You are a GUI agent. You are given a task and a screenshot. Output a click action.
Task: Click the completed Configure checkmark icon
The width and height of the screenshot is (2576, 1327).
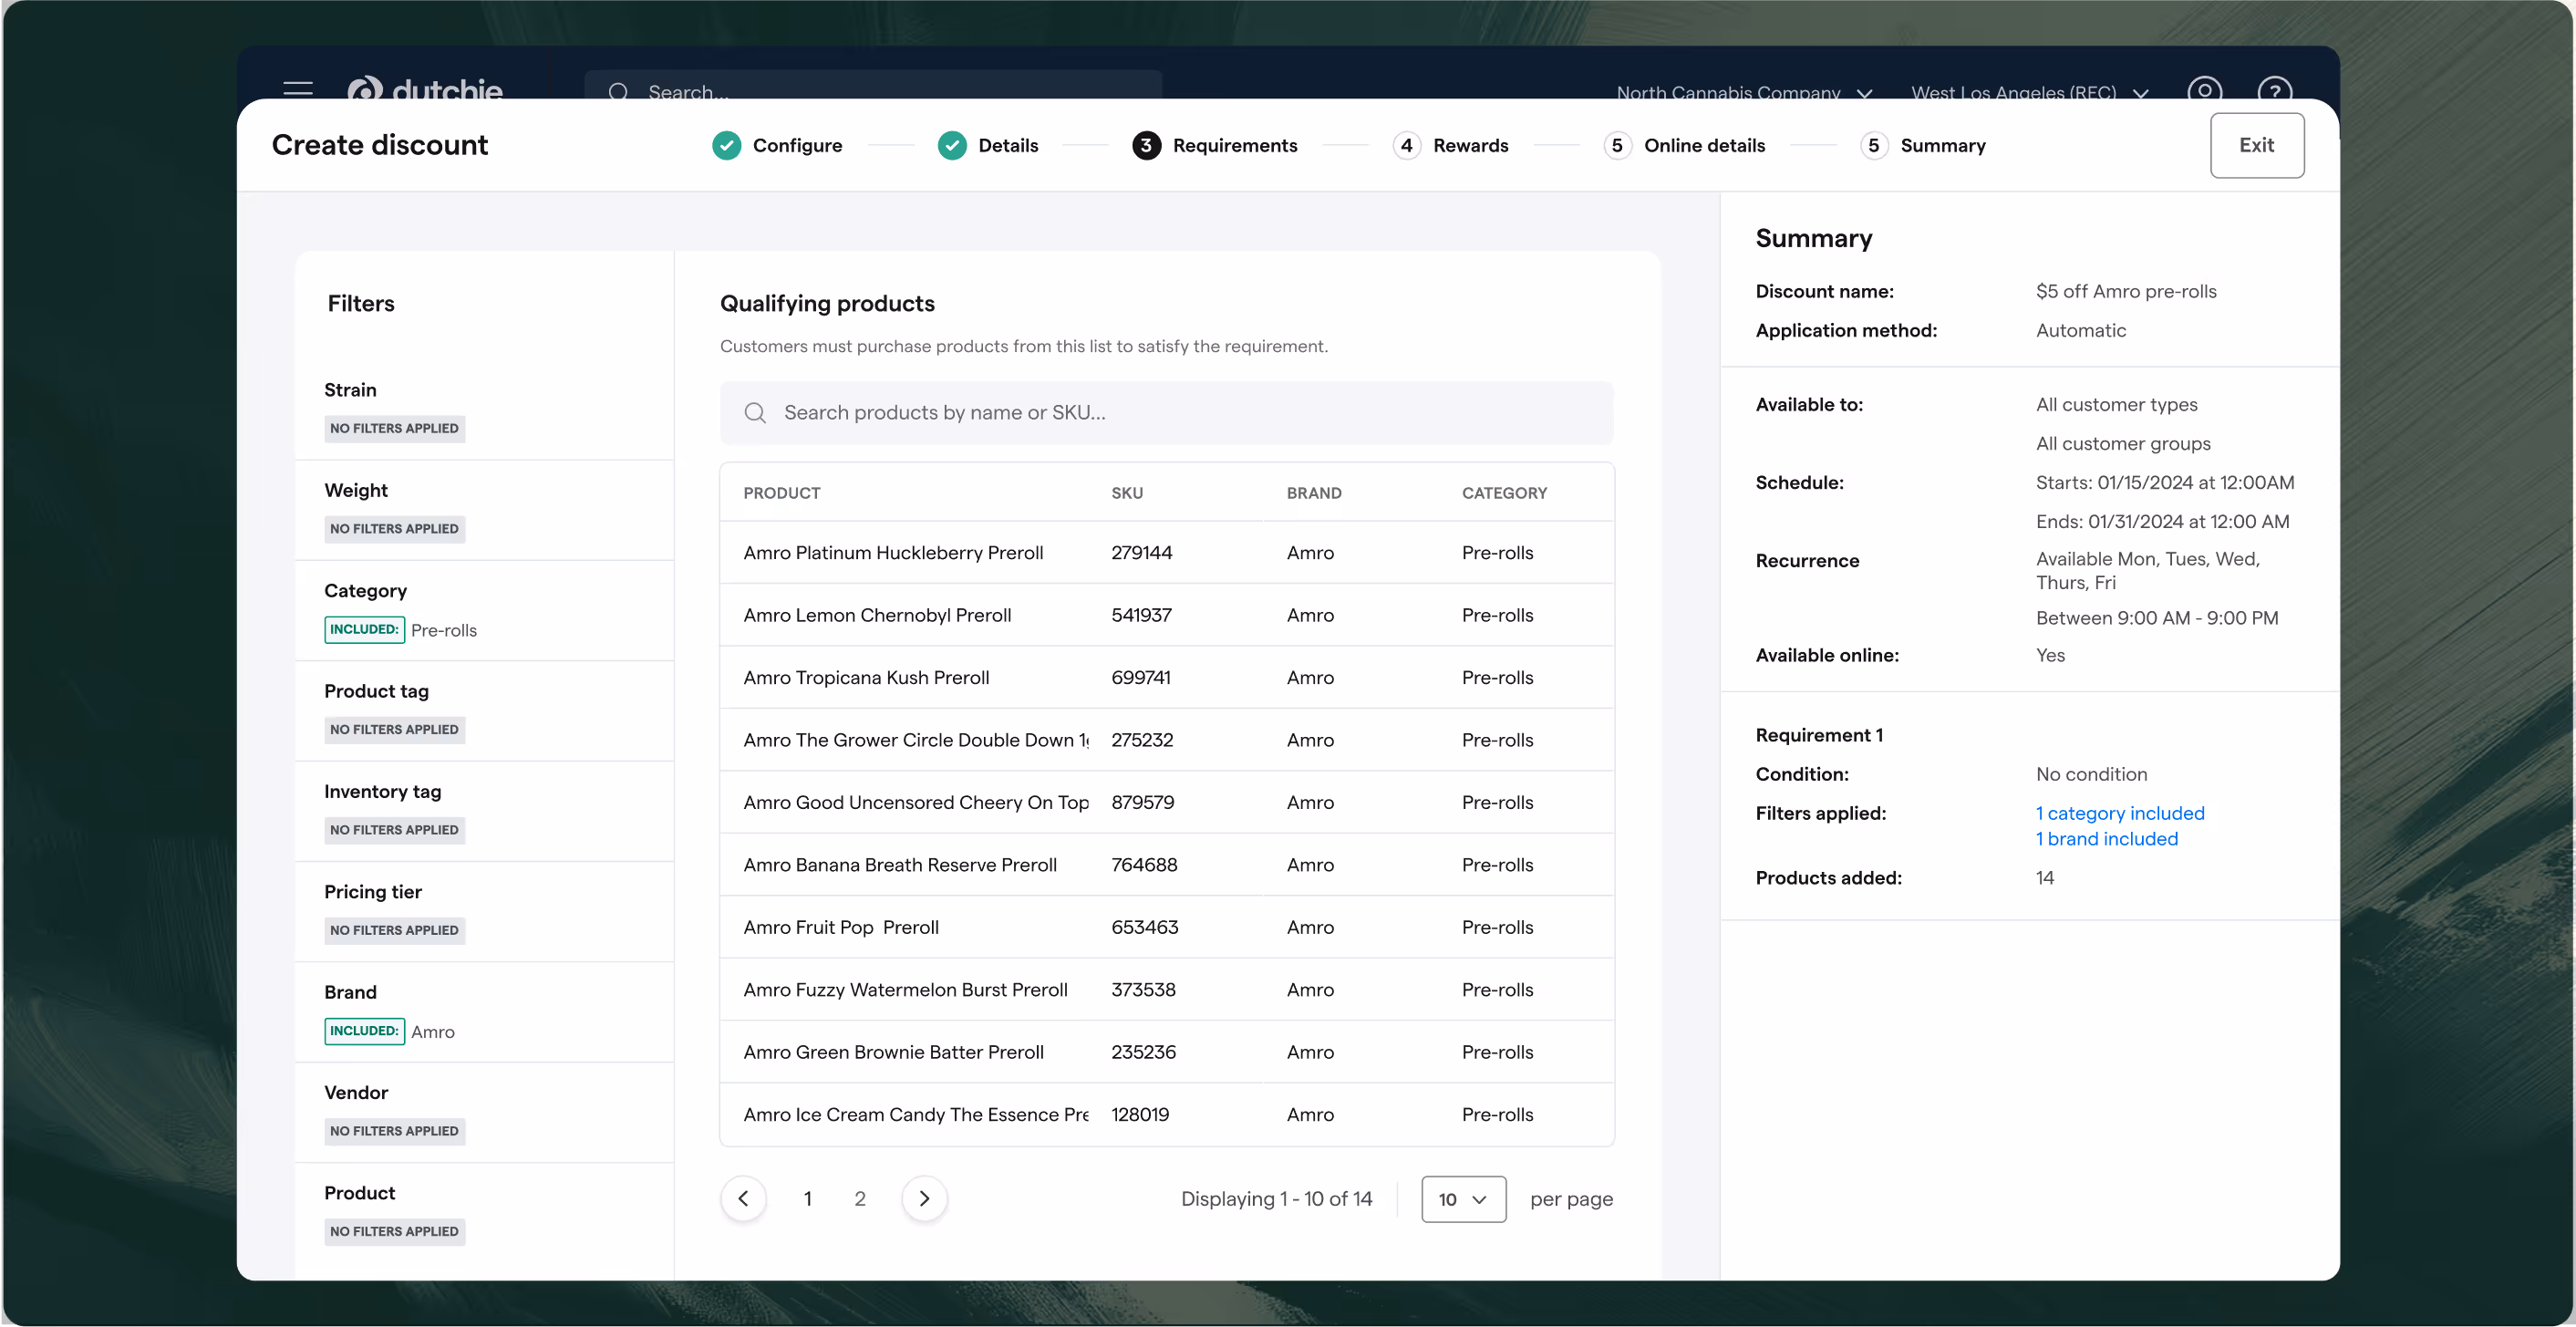[x=727, y=146]
